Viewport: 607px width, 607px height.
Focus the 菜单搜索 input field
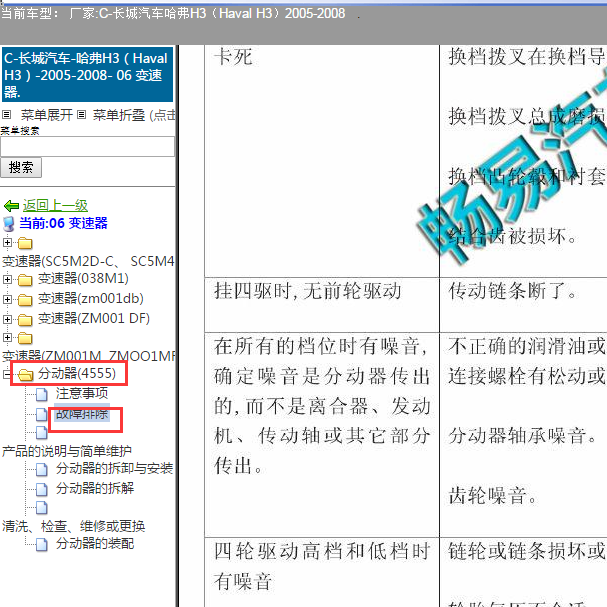(x=87, y=146)
